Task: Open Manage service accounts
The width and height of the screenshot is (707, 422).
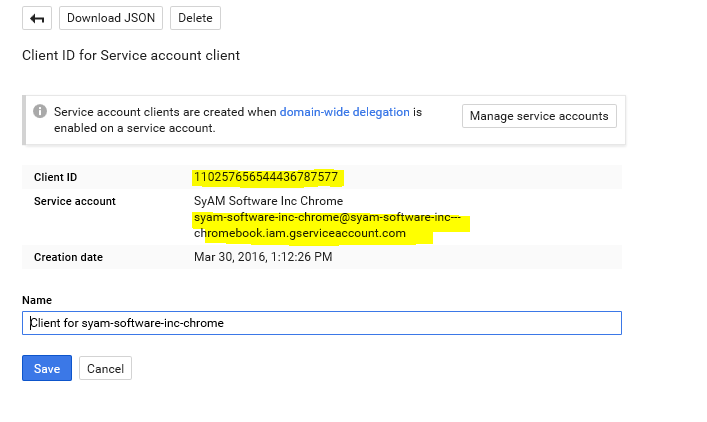Action: [x=539, y=116]
